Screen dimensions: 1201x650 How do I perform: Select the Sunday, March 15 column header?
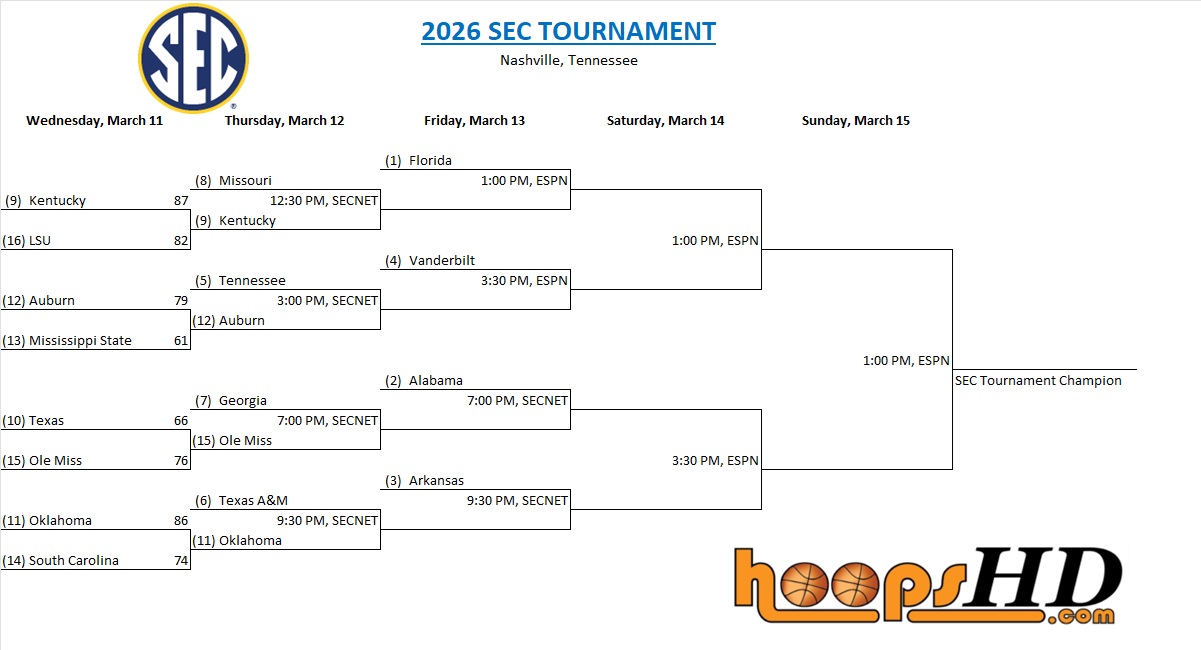(x=855, y=121)
